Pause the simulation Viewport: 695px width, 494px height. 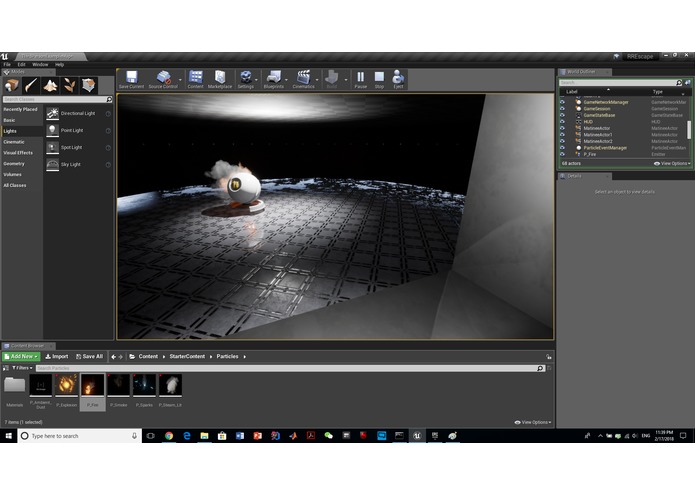(360, 80)
